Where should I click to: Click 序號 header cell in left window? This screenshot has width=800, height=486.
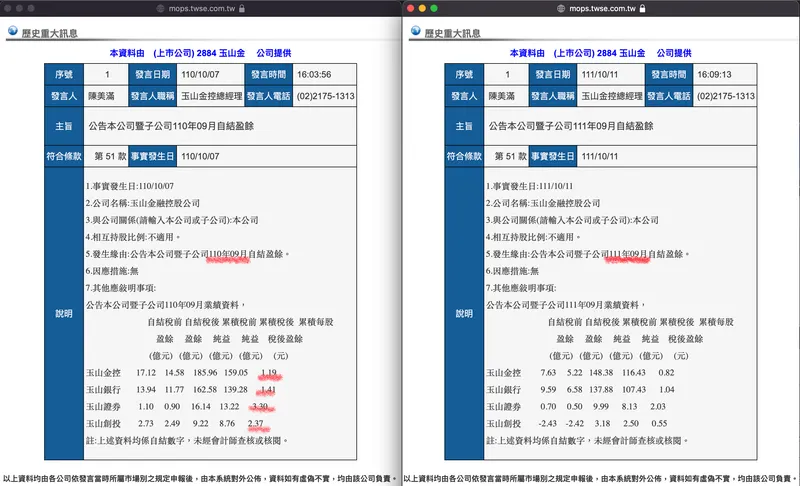64,74
